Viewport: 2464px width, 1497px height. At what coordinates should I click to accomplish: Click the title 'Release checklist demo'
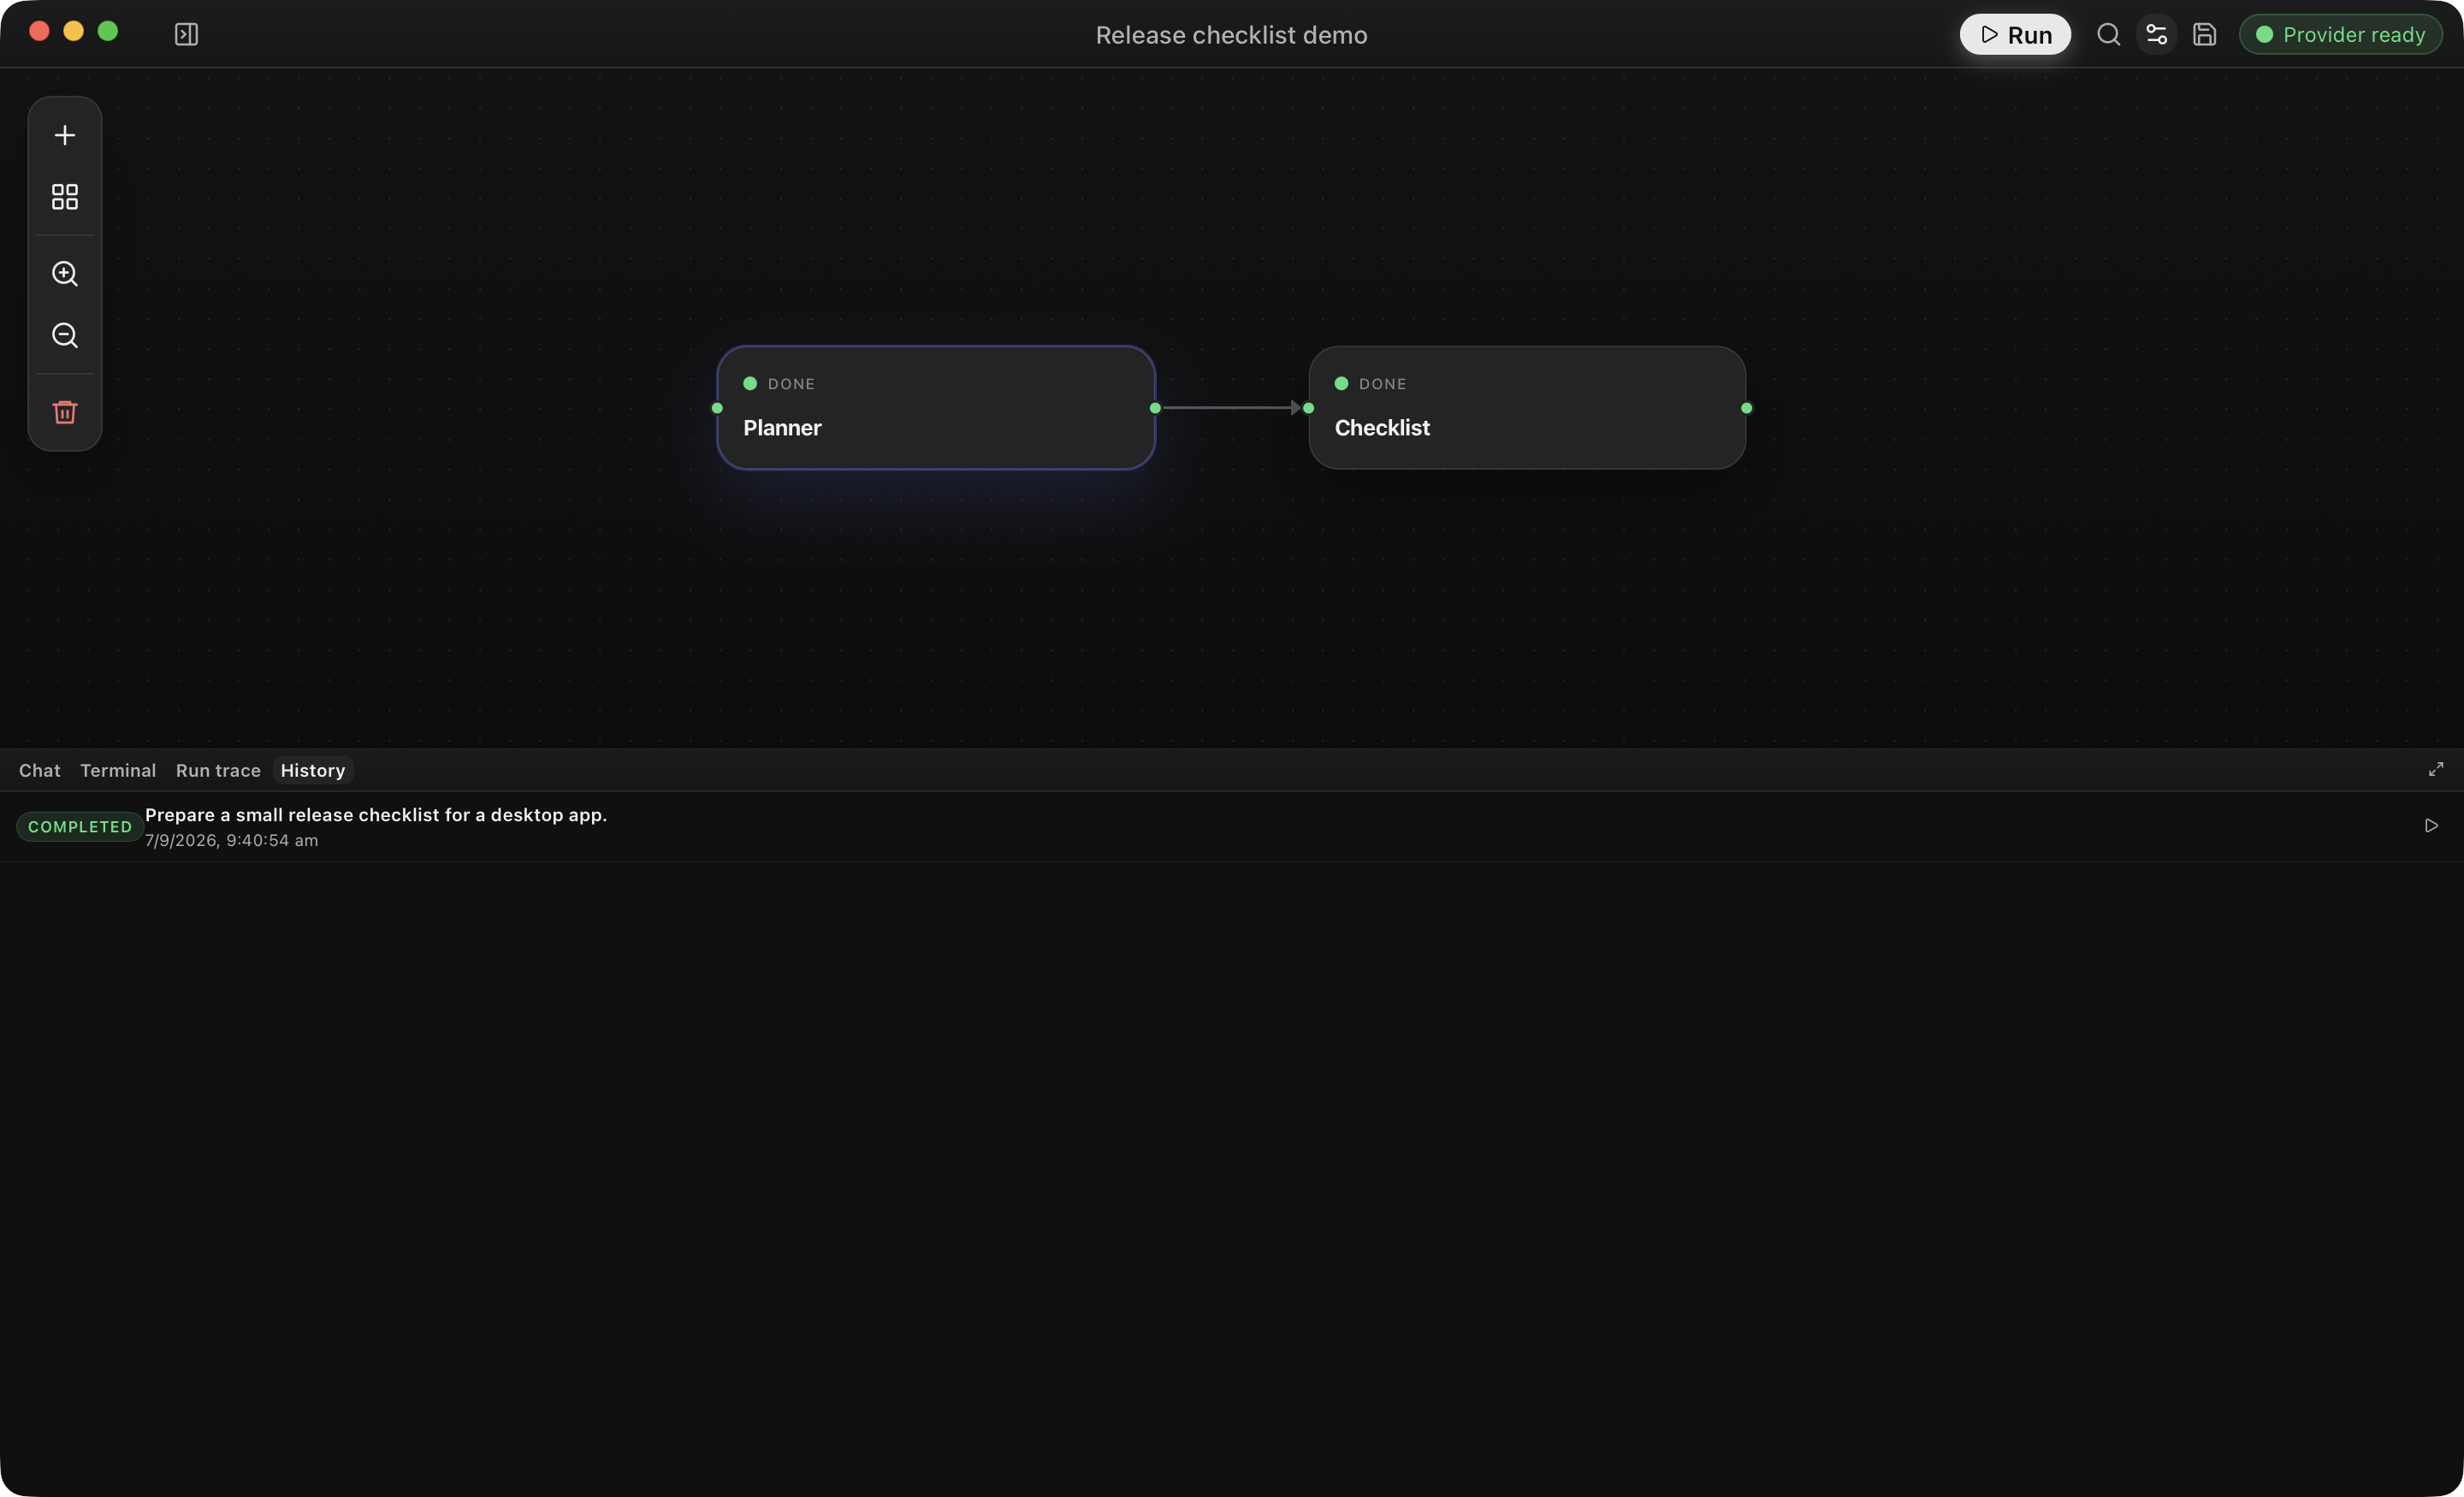[1231, 35]
